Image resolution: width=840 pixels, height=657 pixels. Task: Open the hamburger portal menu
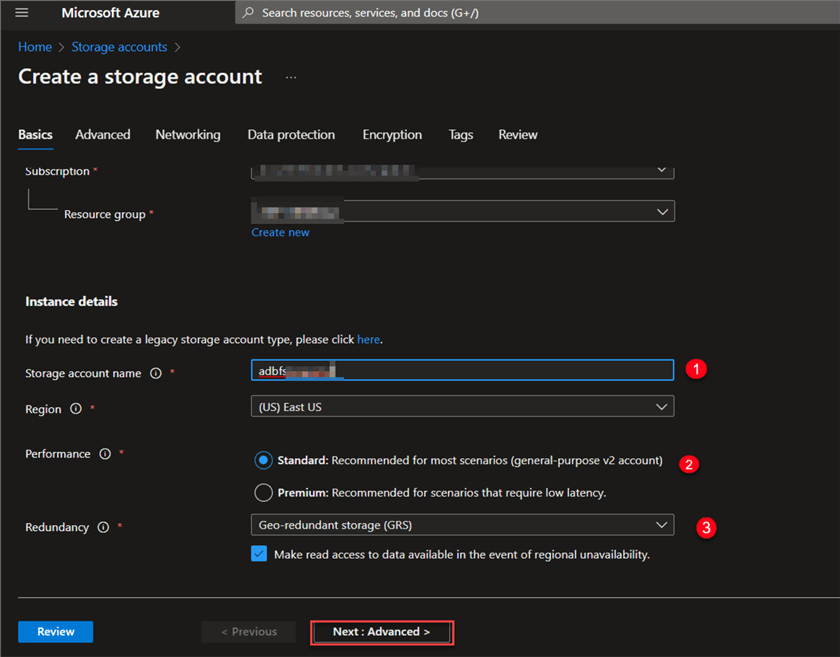pyautogui.click(x=22, y=13)
